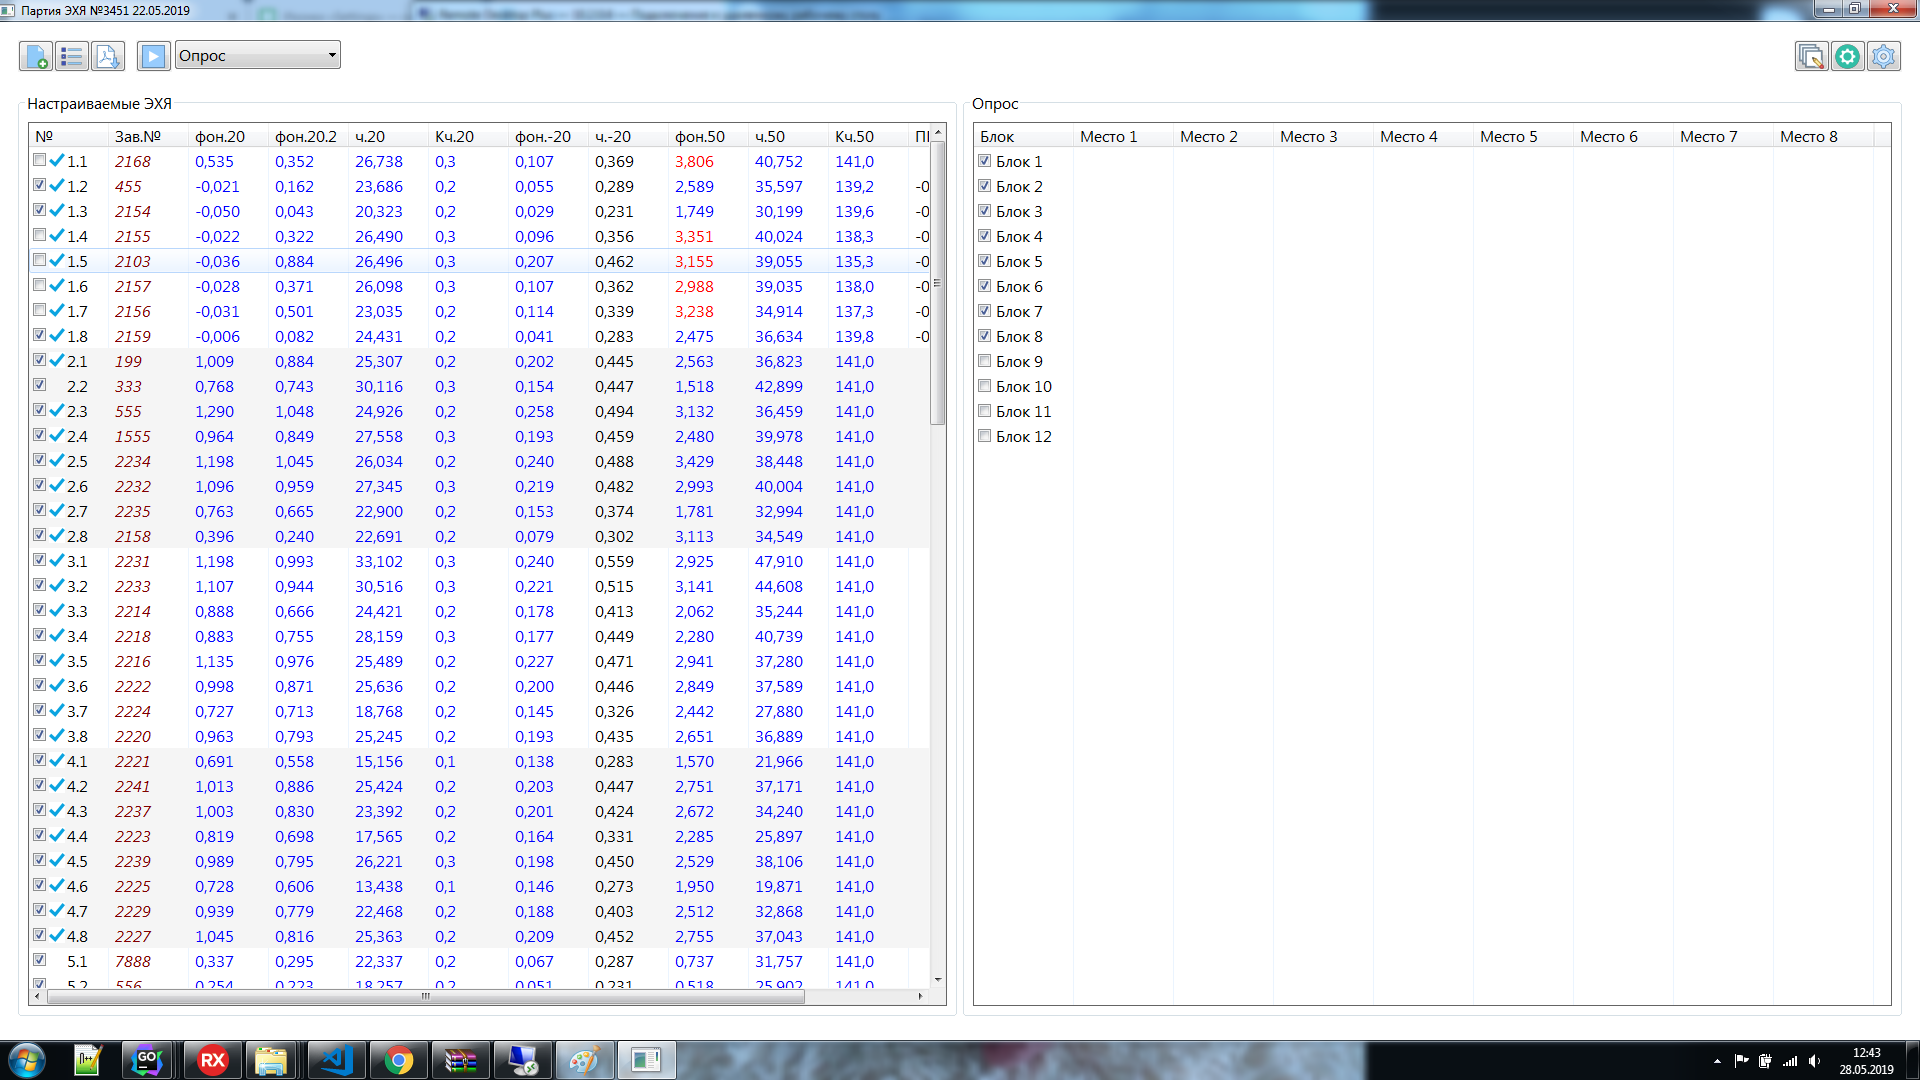This screenshot has height=1080, width=1920.
Task: Uncheck the Блок 1 checkbox
Action: click(x=985, y=161)
